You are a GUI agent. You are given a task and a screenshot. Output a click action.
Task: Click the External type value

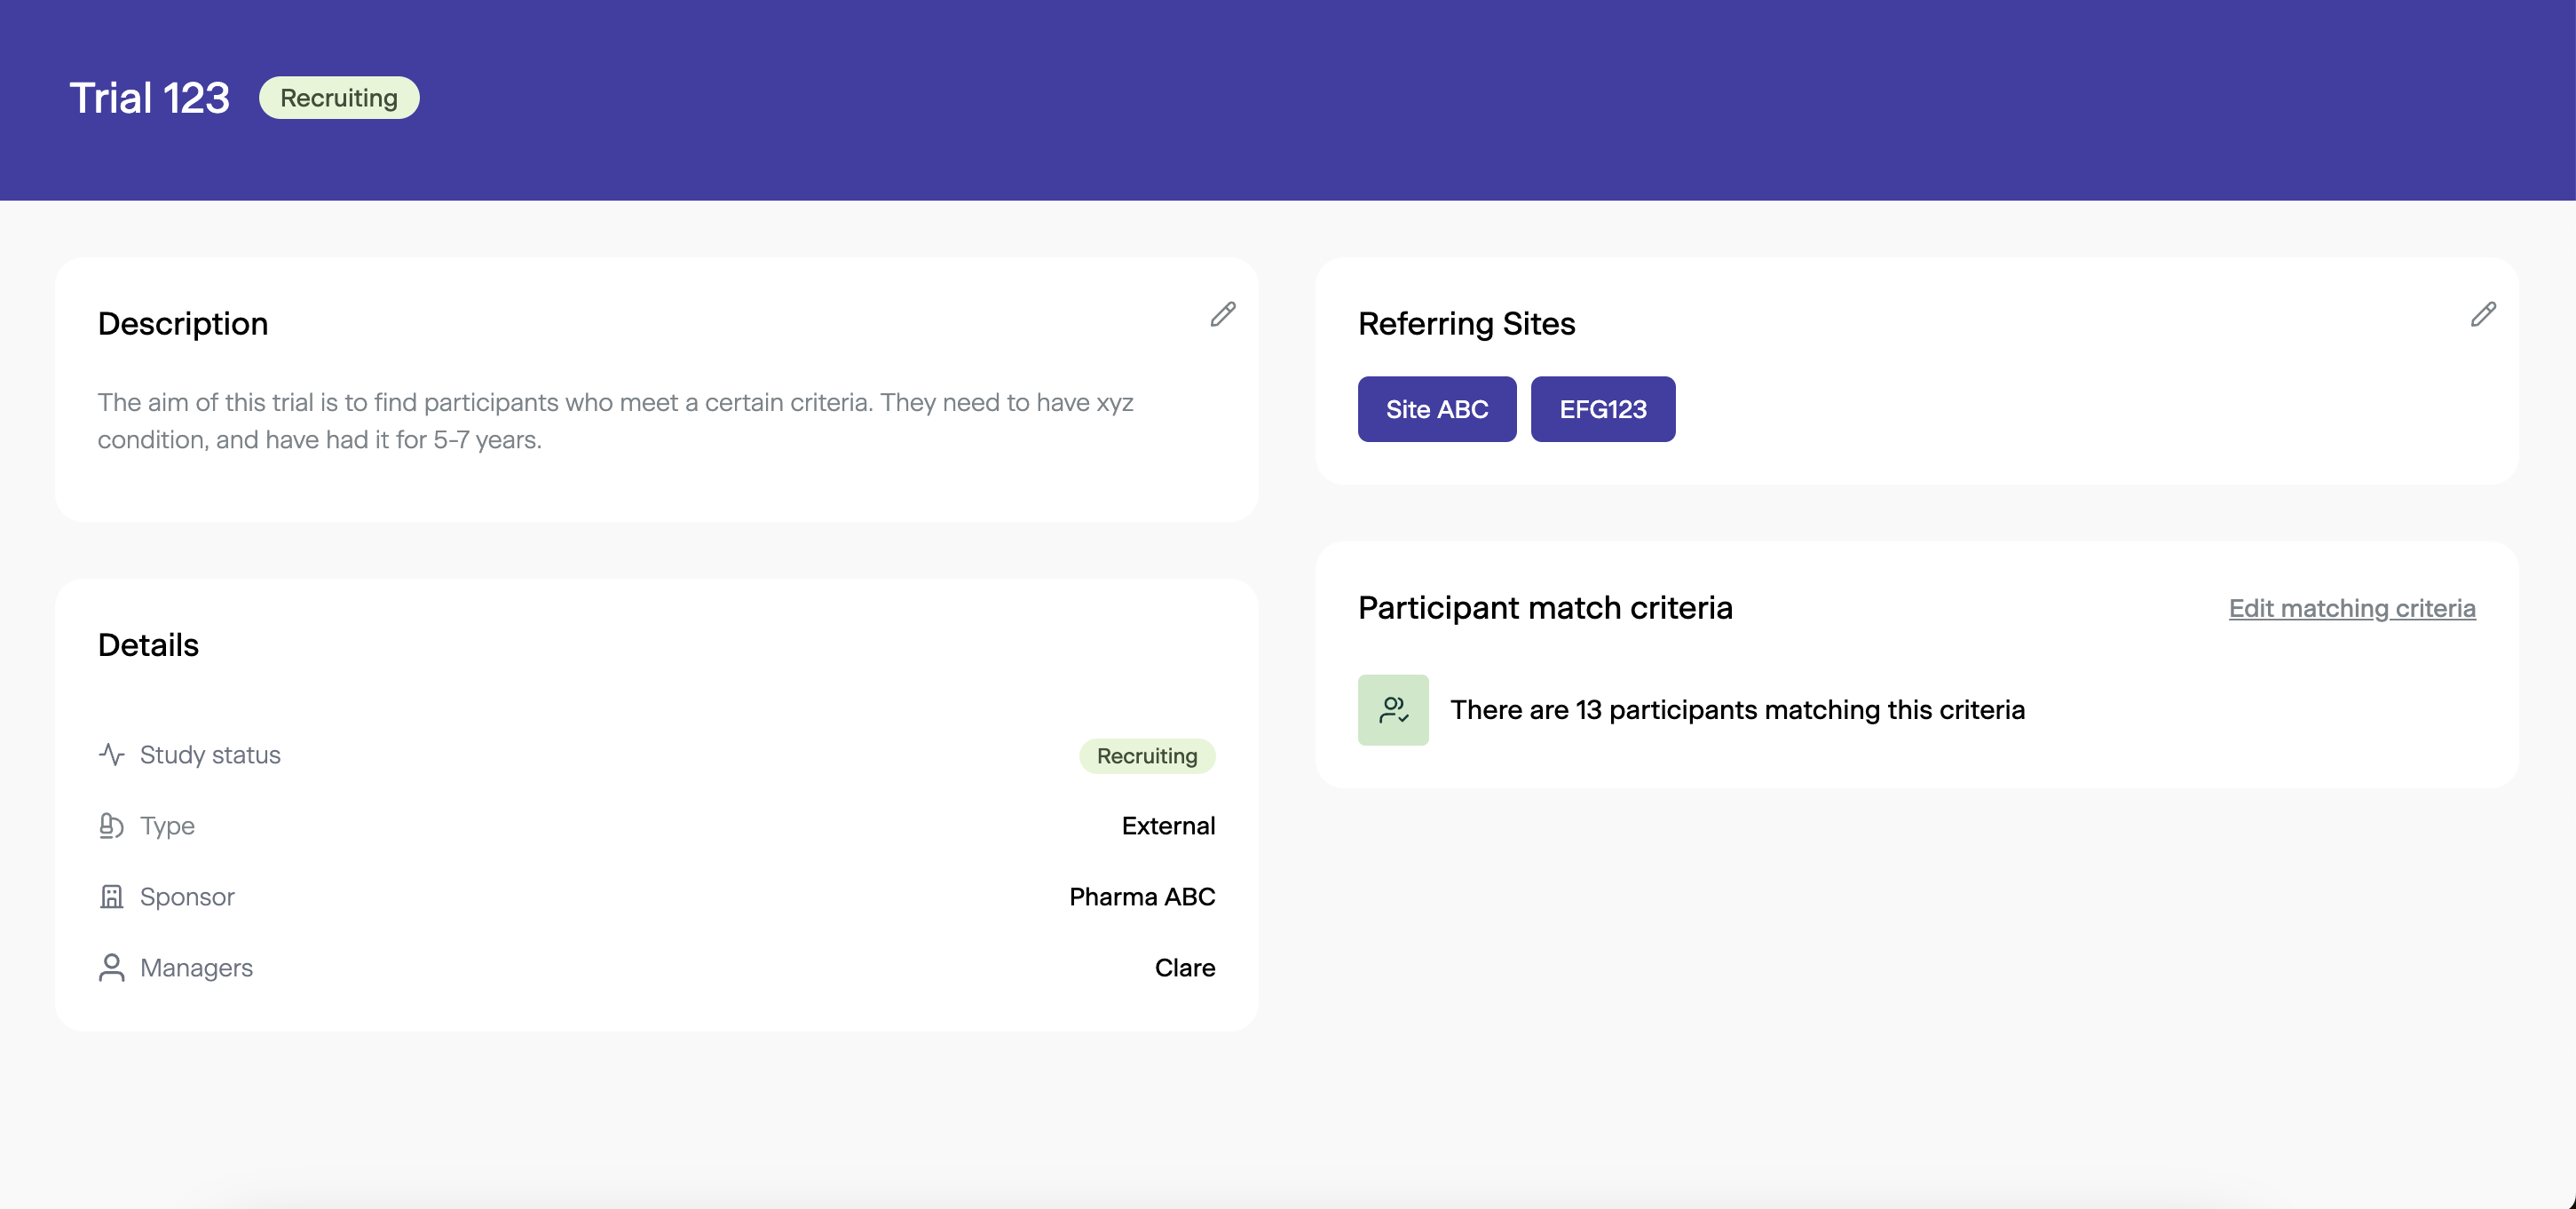pyautogui.click(x=1167, y=825)
